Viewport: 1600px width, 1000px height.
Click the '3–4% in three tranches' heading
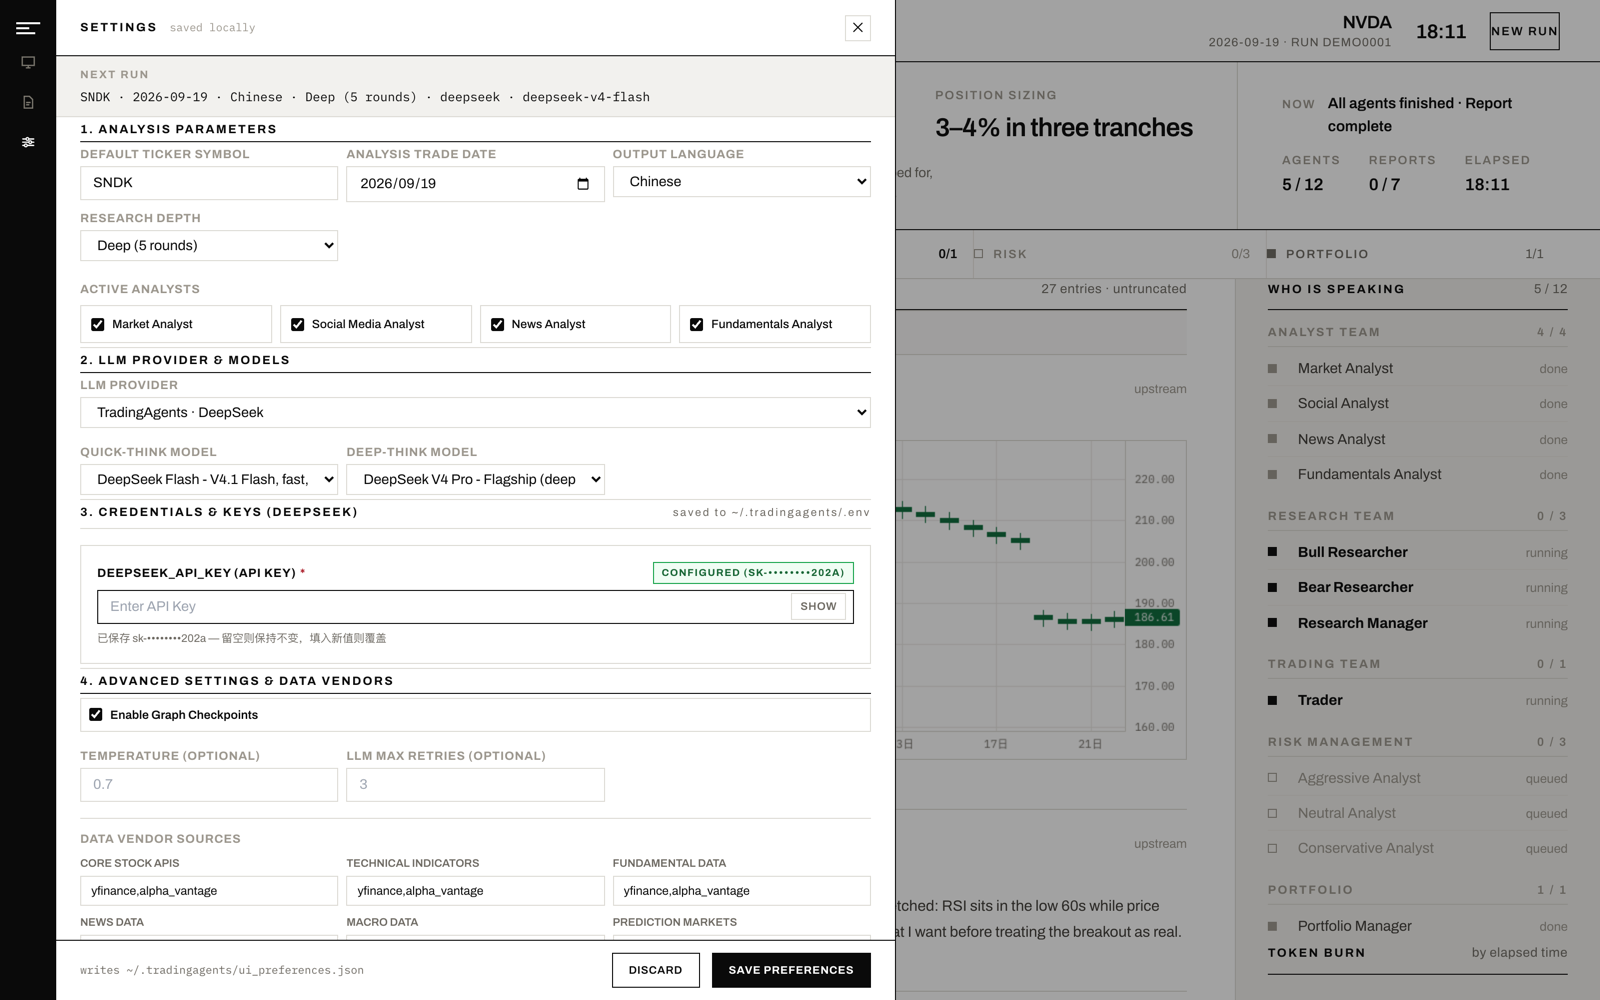click(x=1064, y=128)
